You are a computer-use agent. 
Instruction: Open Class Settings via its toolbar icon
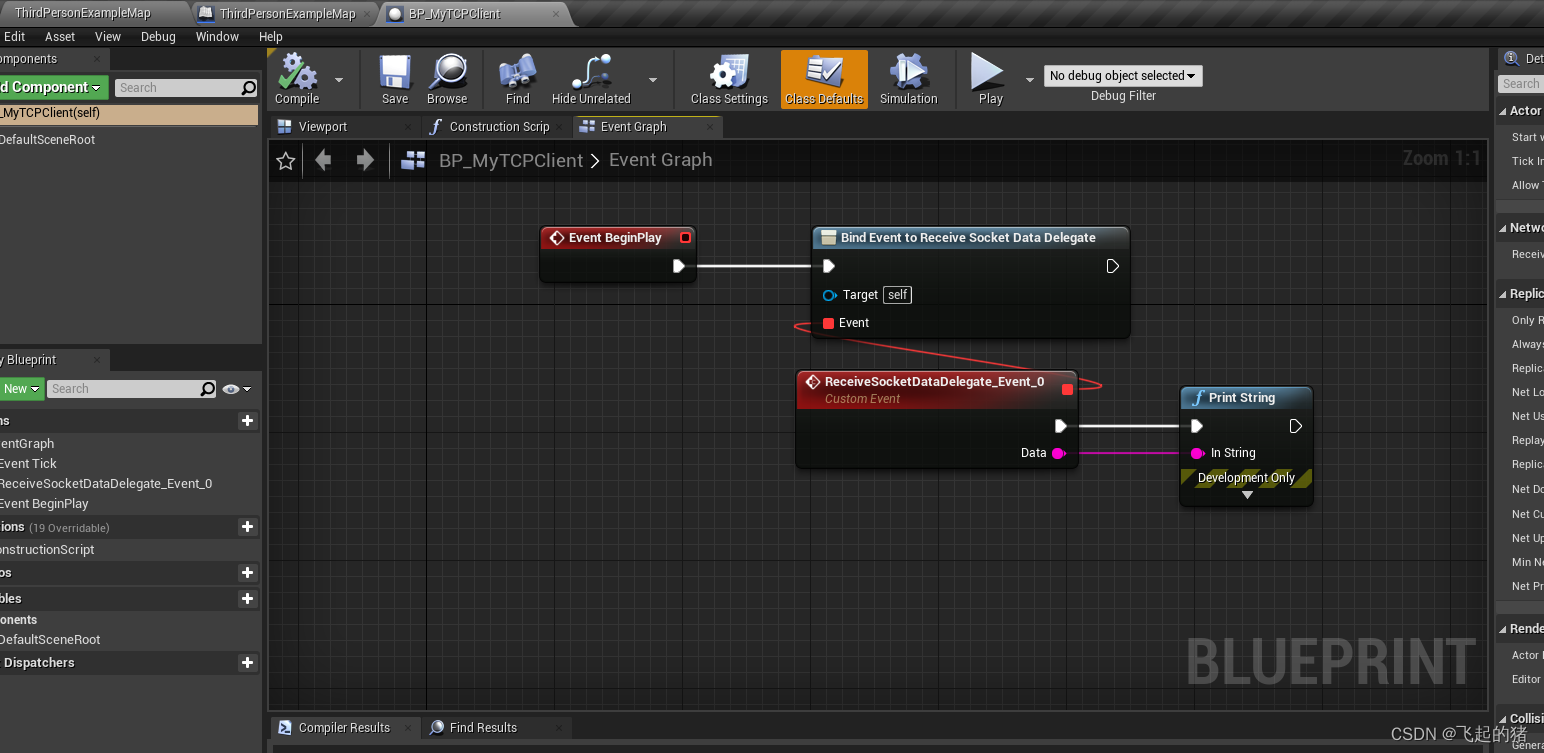[727, 72]
